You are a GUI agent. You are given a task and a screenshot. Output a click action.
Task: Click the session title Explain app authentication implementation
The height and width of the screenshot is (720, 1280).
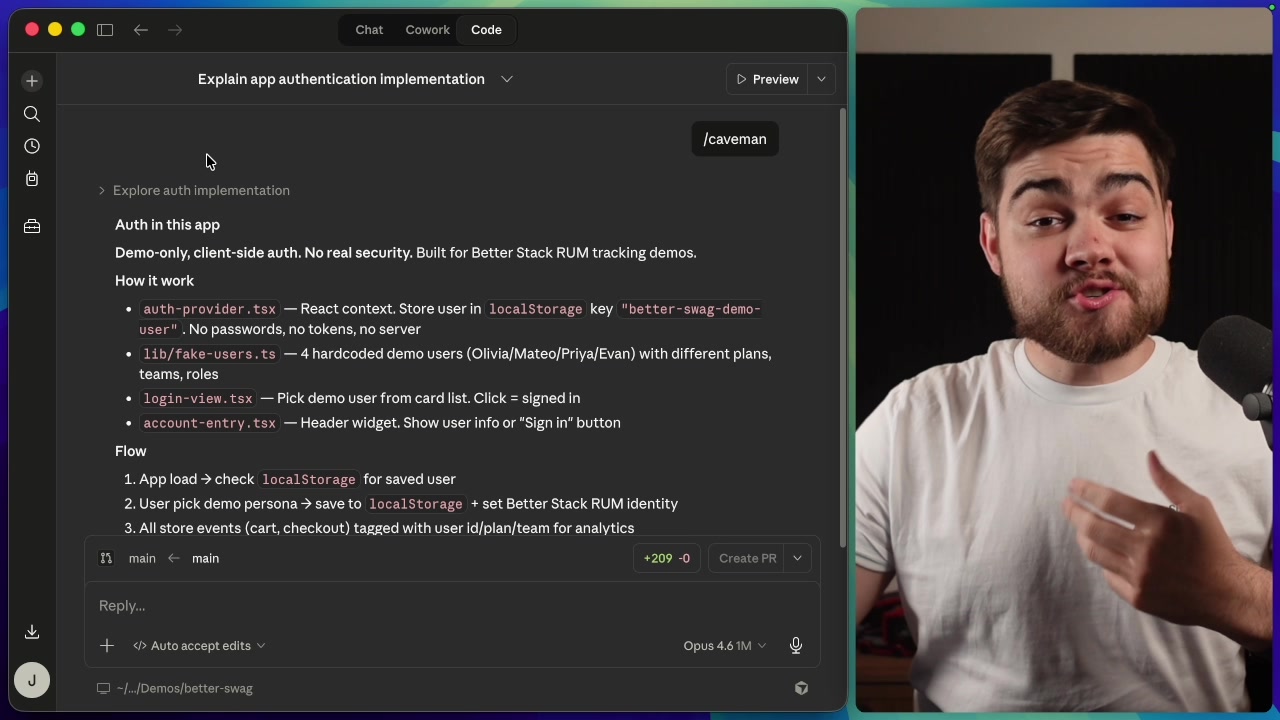tap(341, 79)
